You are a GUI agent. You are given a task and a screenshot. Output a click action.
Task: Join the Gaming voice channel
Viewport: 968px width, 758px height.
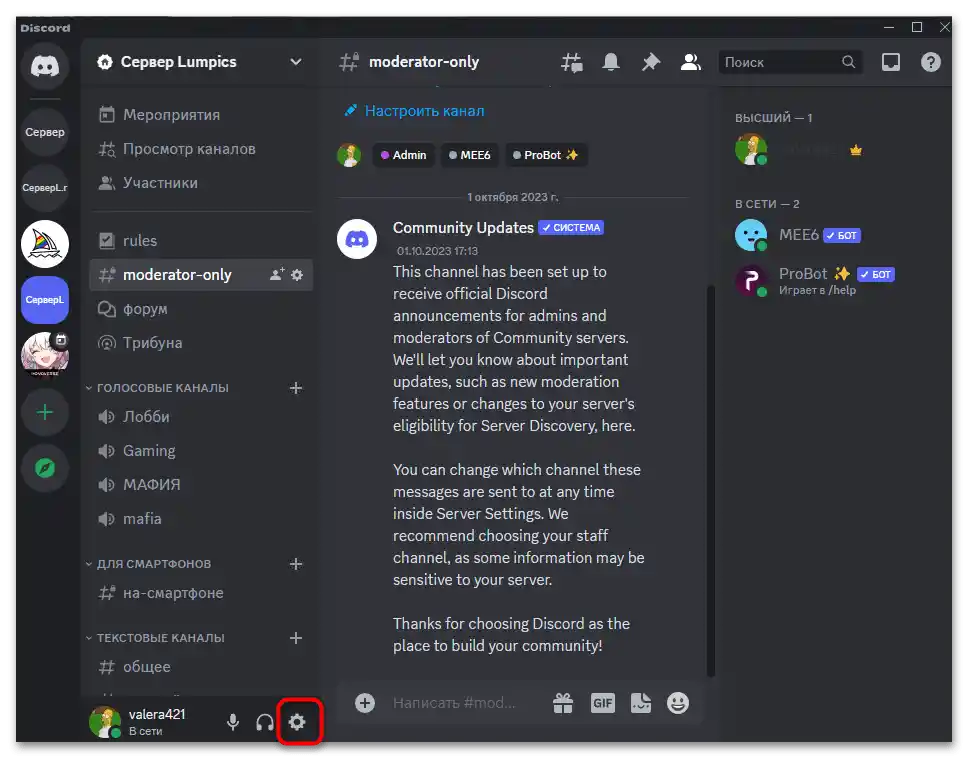tap(201, 451)
